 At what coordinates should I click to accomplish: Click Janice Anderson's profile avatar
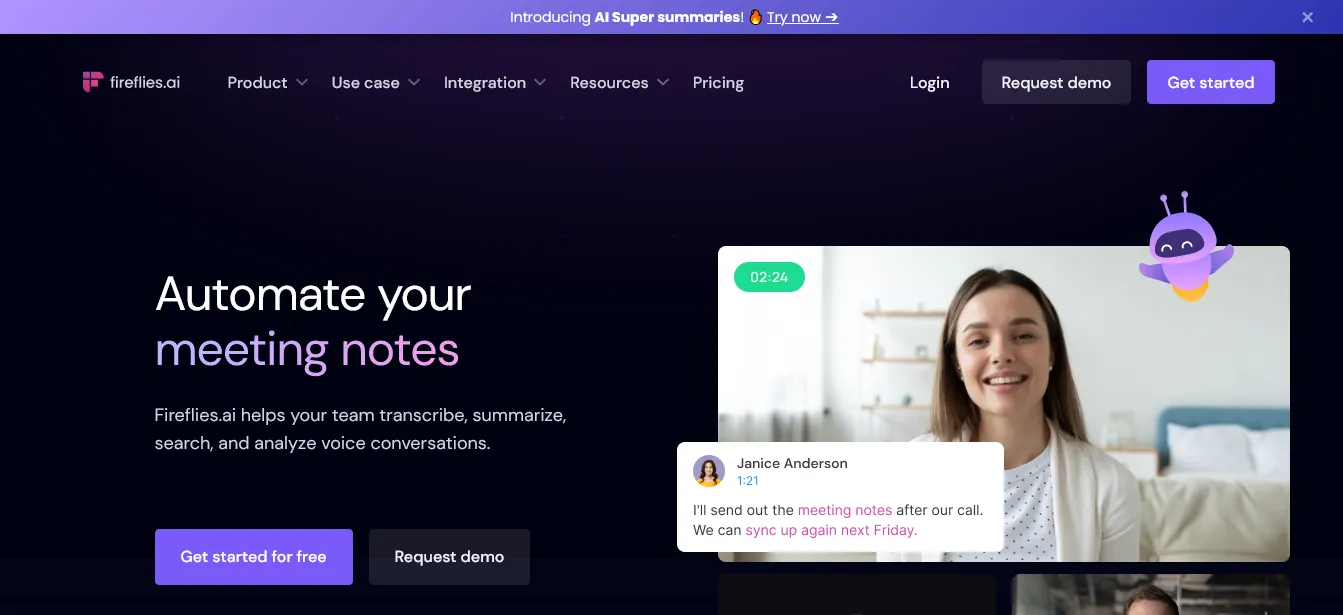coord(709,471)
